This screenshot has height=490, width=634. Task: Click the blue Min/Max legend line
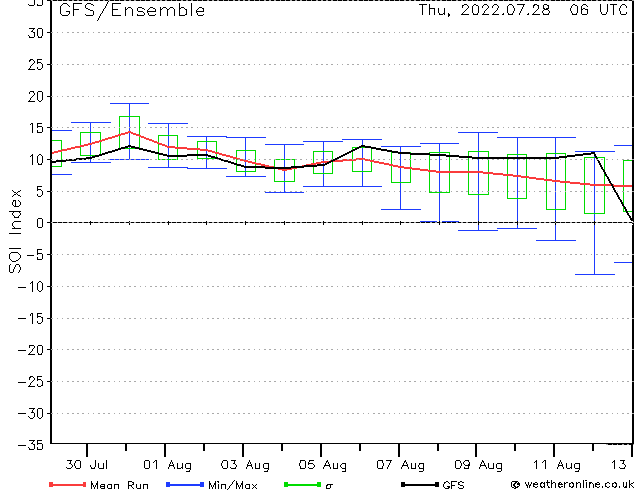(x=185, y=484)
